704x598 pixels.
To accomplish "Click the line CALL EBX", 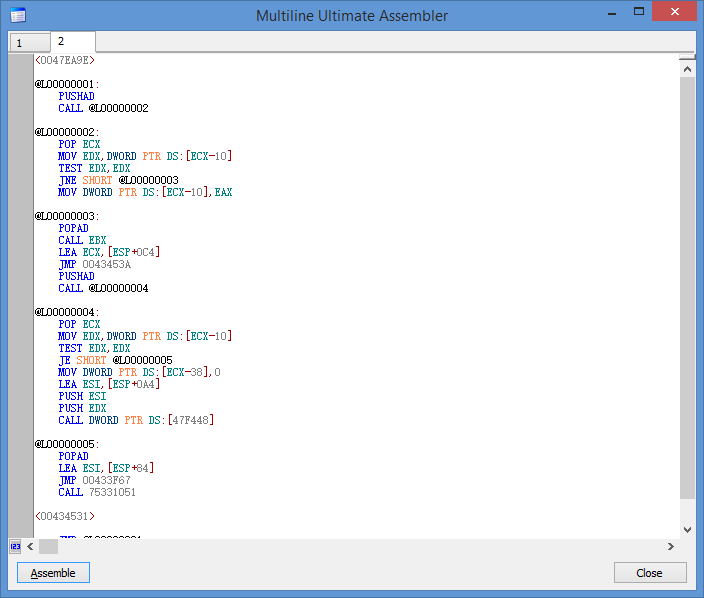I will click(x=82, y=240).
